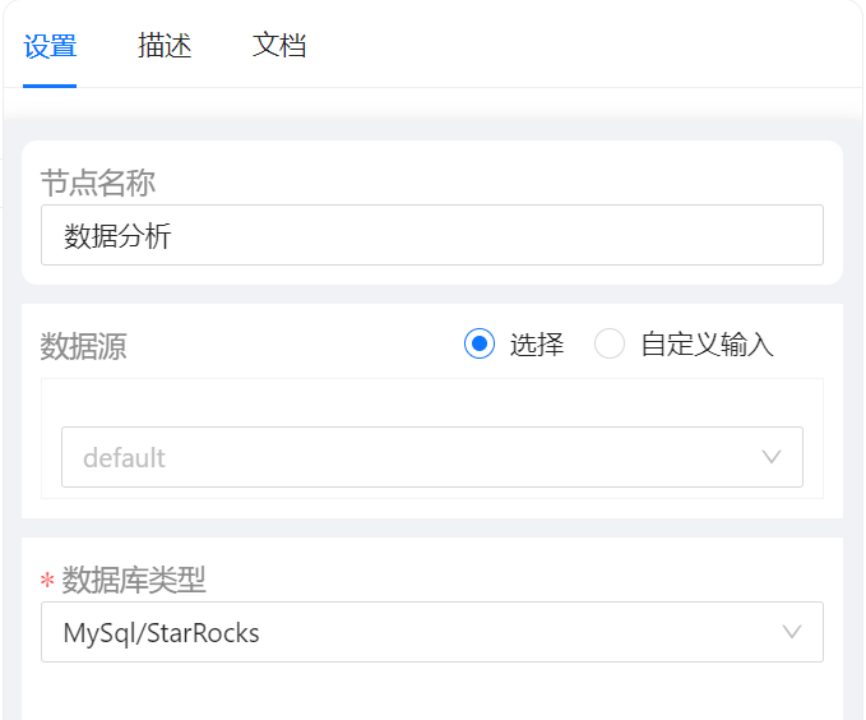Screen dimensions: 866x720
Task: Expand the default dropdown via its chevron
Action: tap(771, 457)
